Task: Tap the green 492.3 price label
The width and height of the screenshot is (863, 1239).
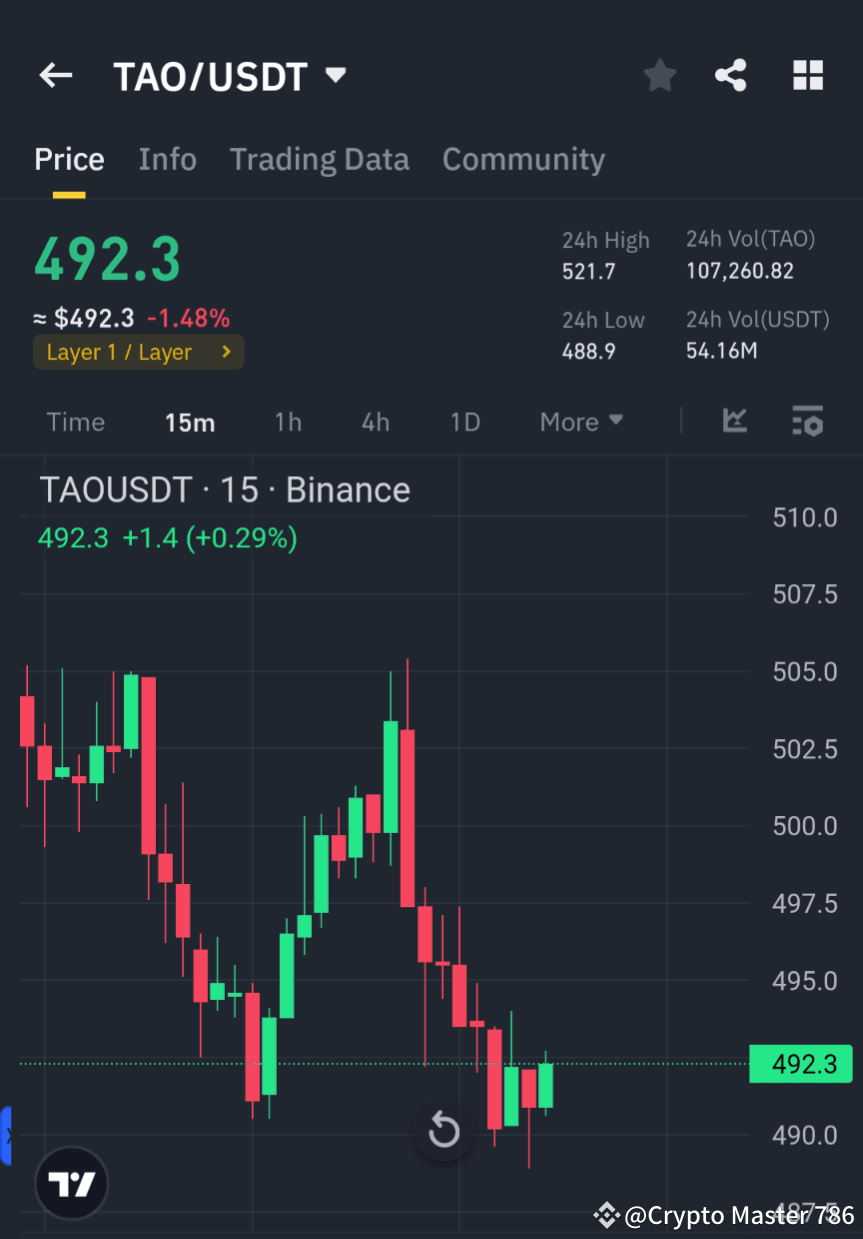Action: click(800, 1063)
